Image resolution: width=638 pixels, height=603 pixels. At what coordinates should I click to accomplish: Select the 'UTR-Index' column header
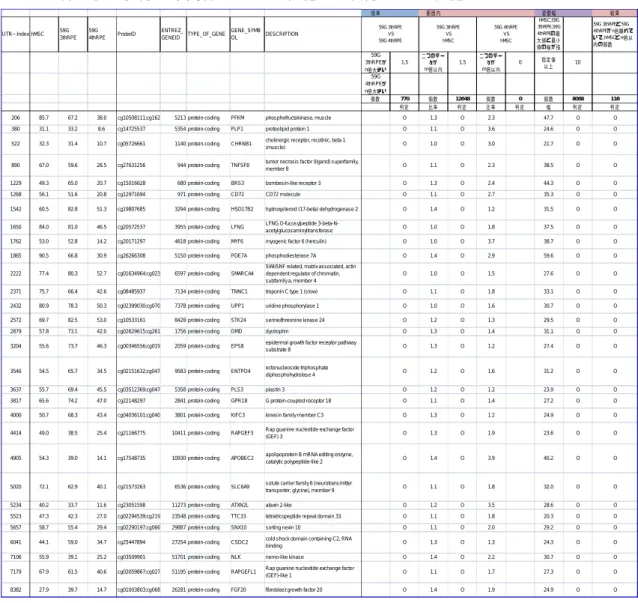coord(15,34)
